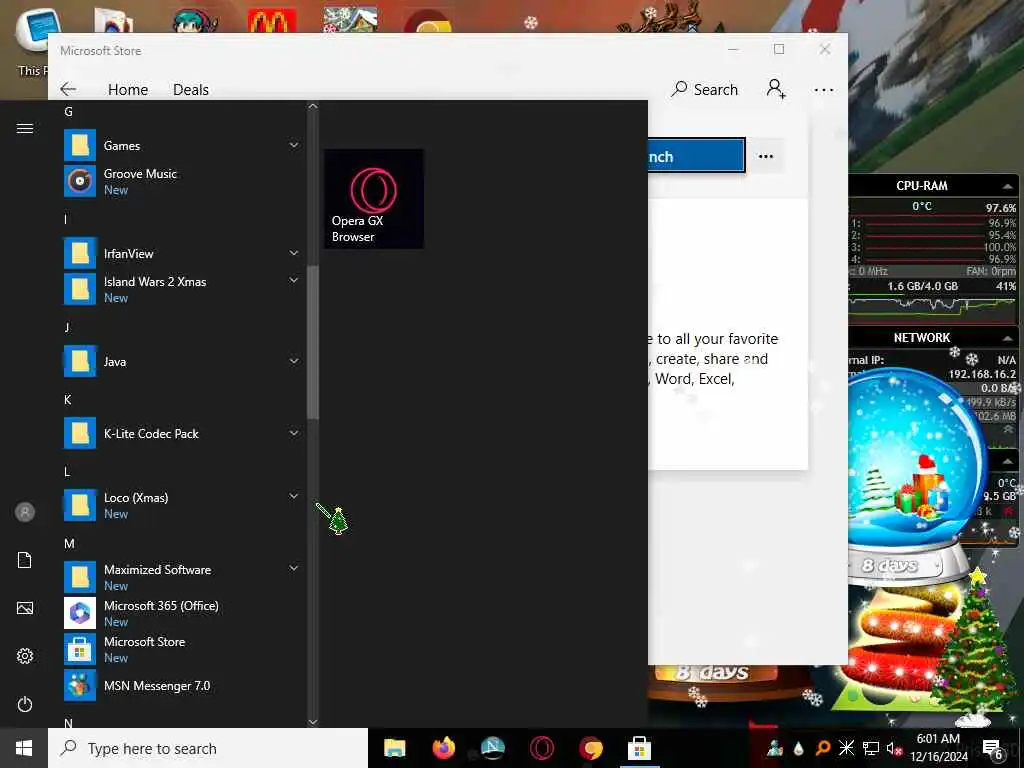Expand the Games folder

tap(294, 145)
